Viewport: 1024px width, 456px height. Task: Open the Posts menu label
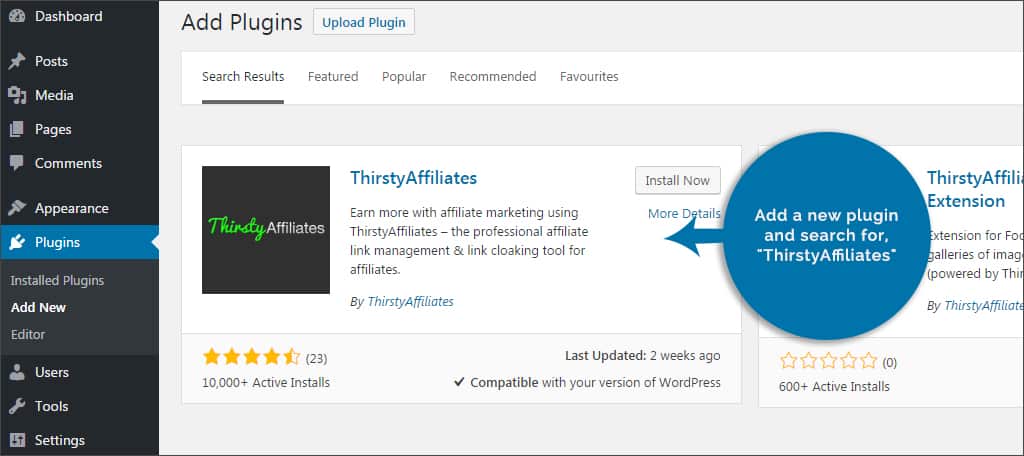[52, 61]
